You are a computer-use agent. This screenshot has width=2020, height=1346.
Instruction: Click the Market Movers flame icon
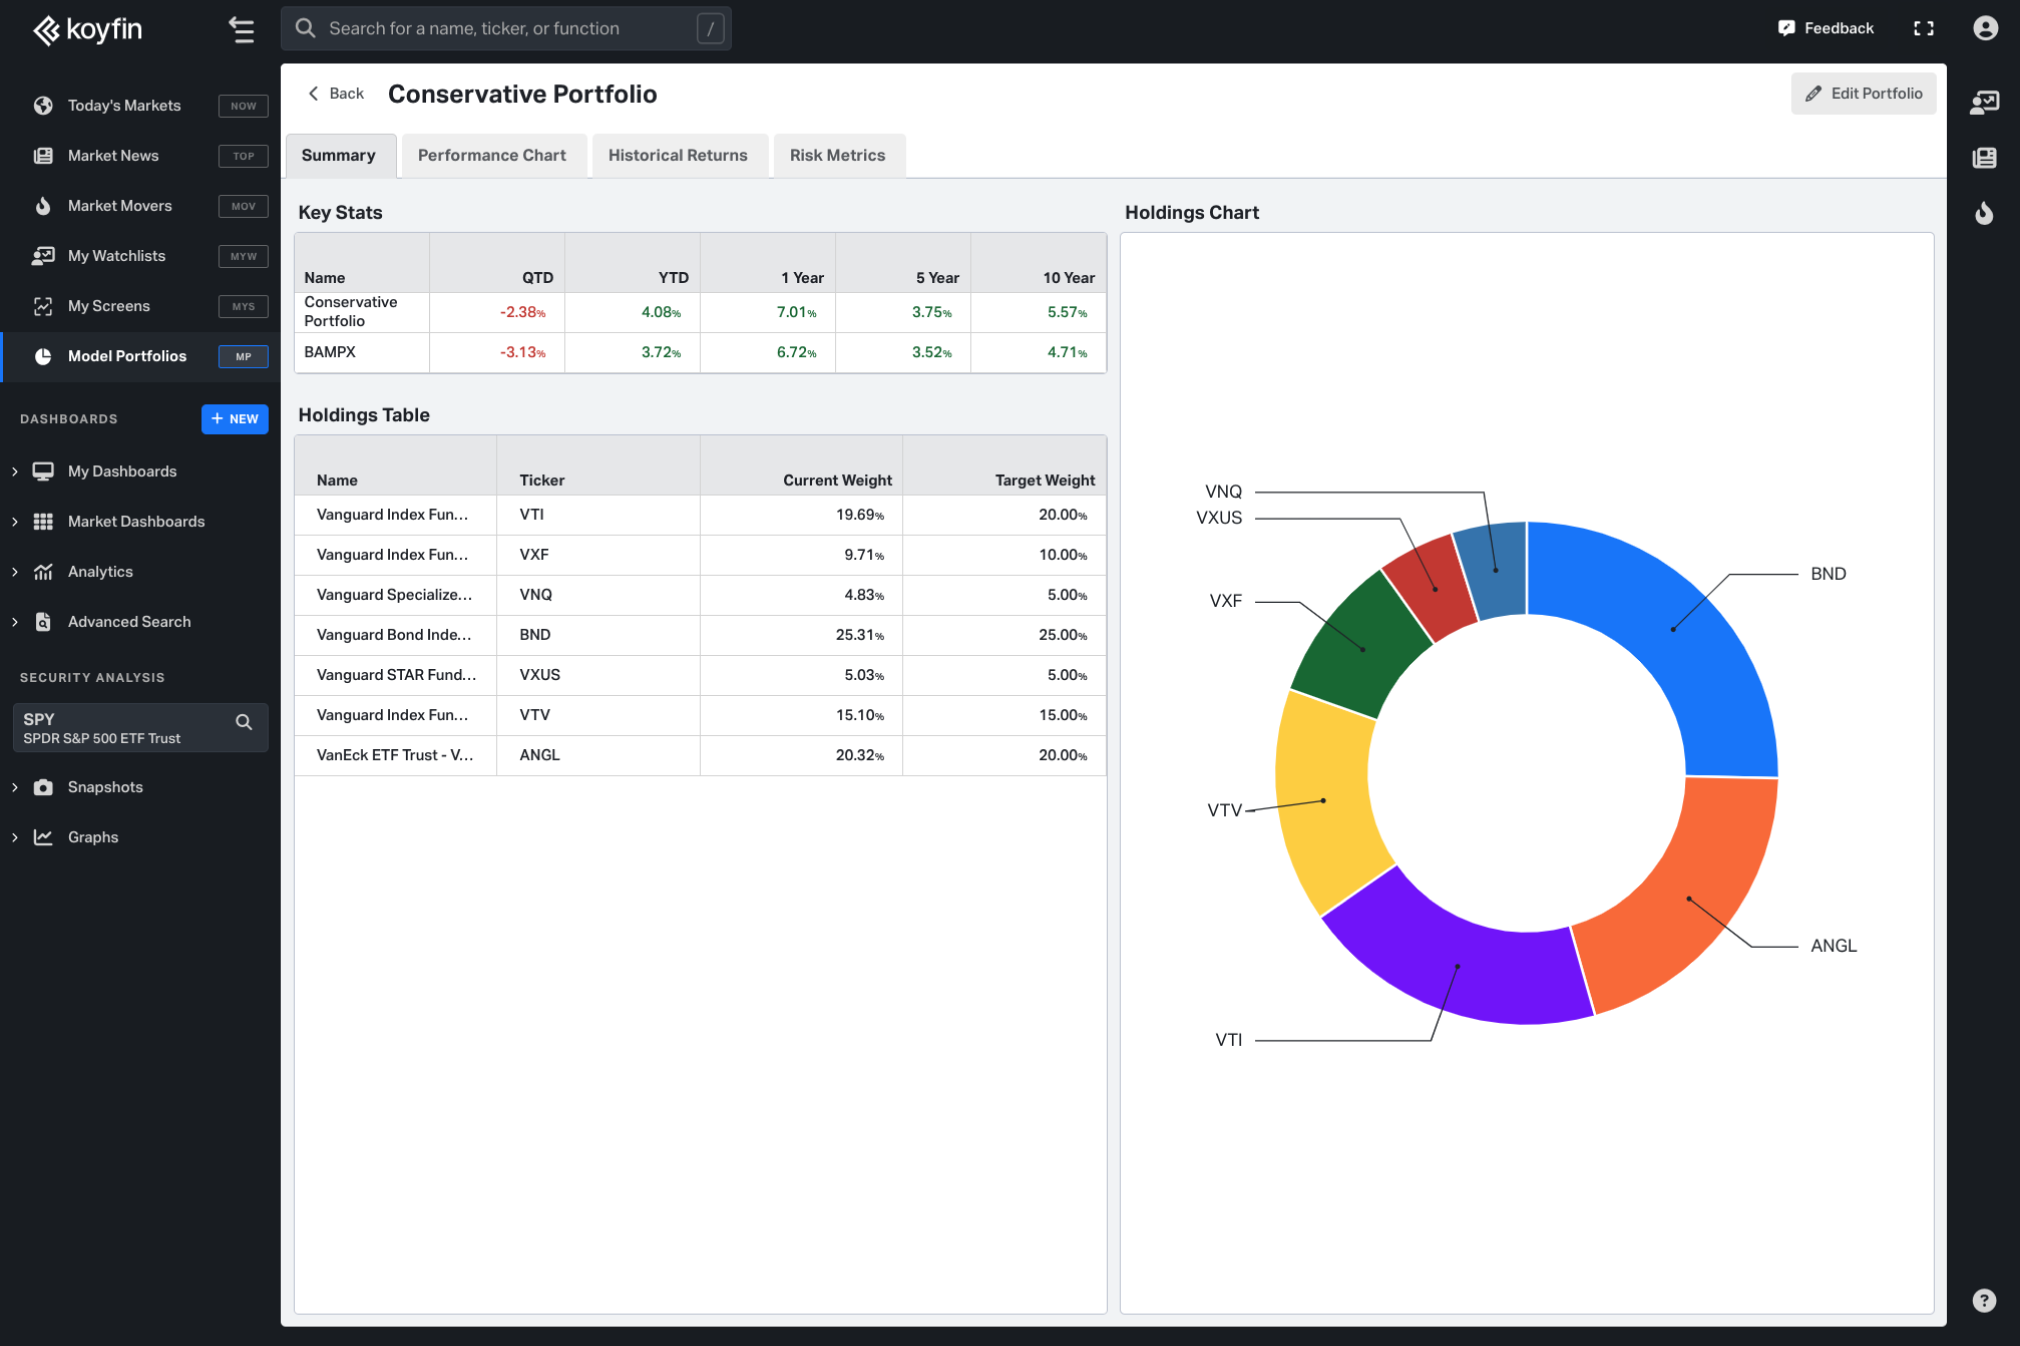[x=43, y=205]
